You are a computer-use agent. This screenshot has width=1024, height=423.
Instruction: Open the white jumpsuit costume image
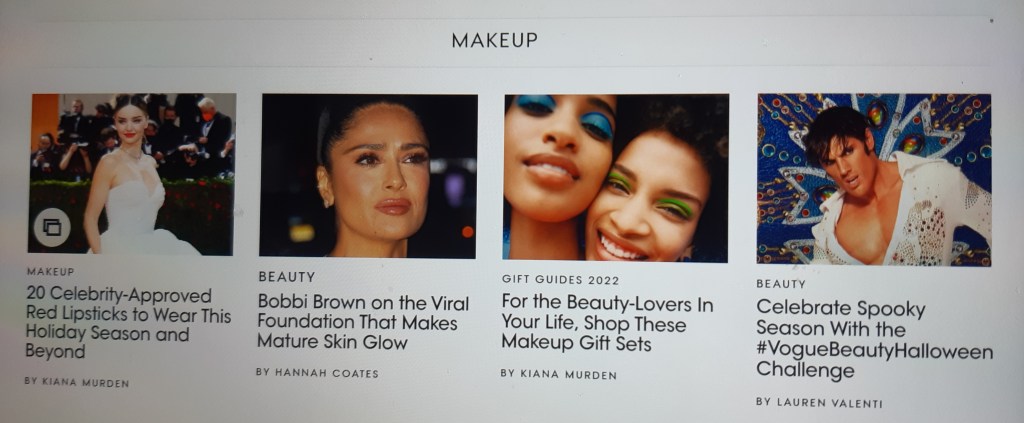coord(874,180)
